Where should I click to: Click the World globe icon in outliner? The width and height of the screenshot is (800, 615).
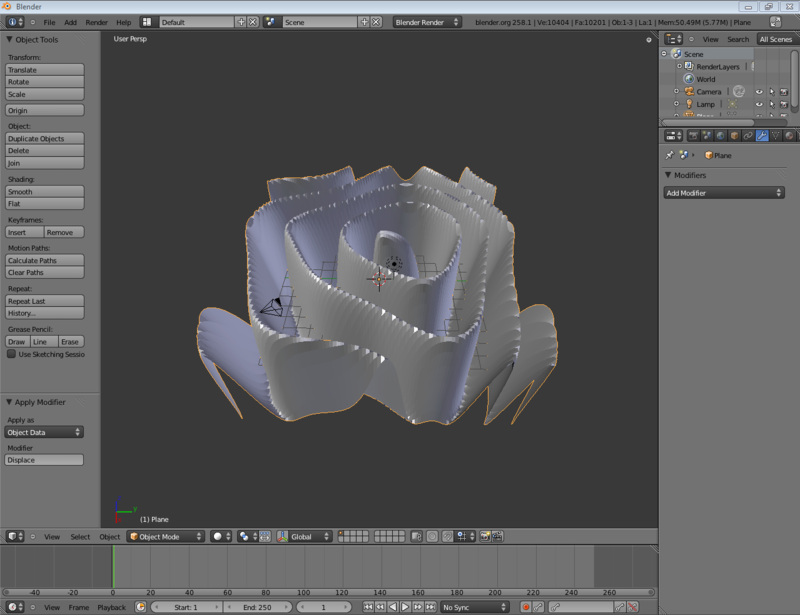tap(689, 79)
